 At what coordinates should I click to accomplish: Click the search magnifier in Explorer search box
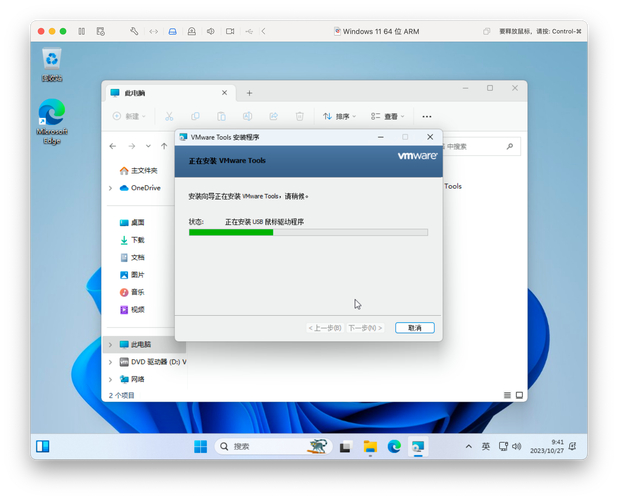[x=510, y=147]
